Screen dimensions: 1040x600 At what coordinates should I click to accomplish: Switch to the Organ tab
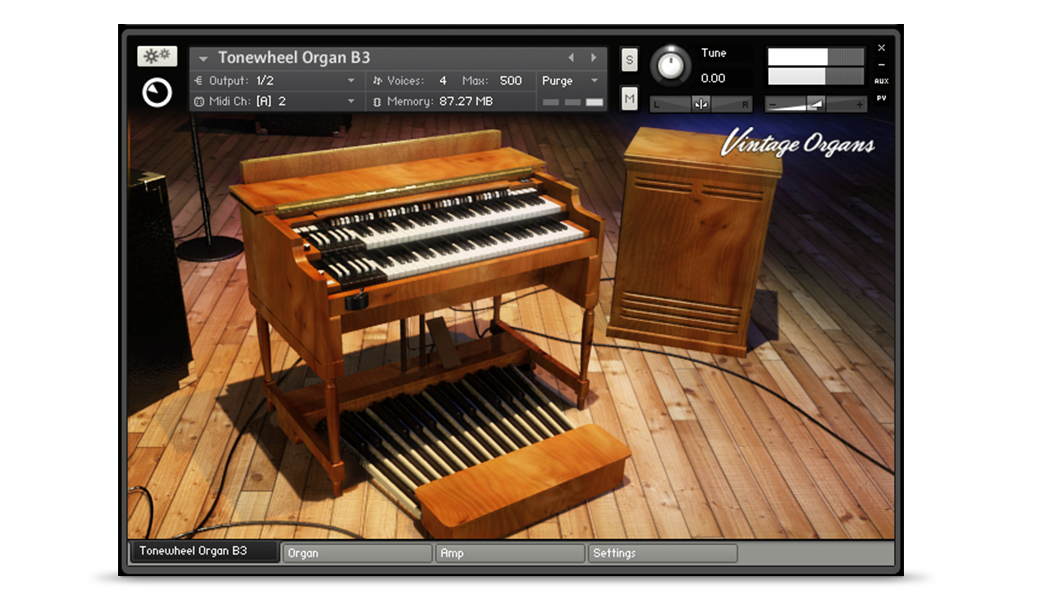(358, 553)
